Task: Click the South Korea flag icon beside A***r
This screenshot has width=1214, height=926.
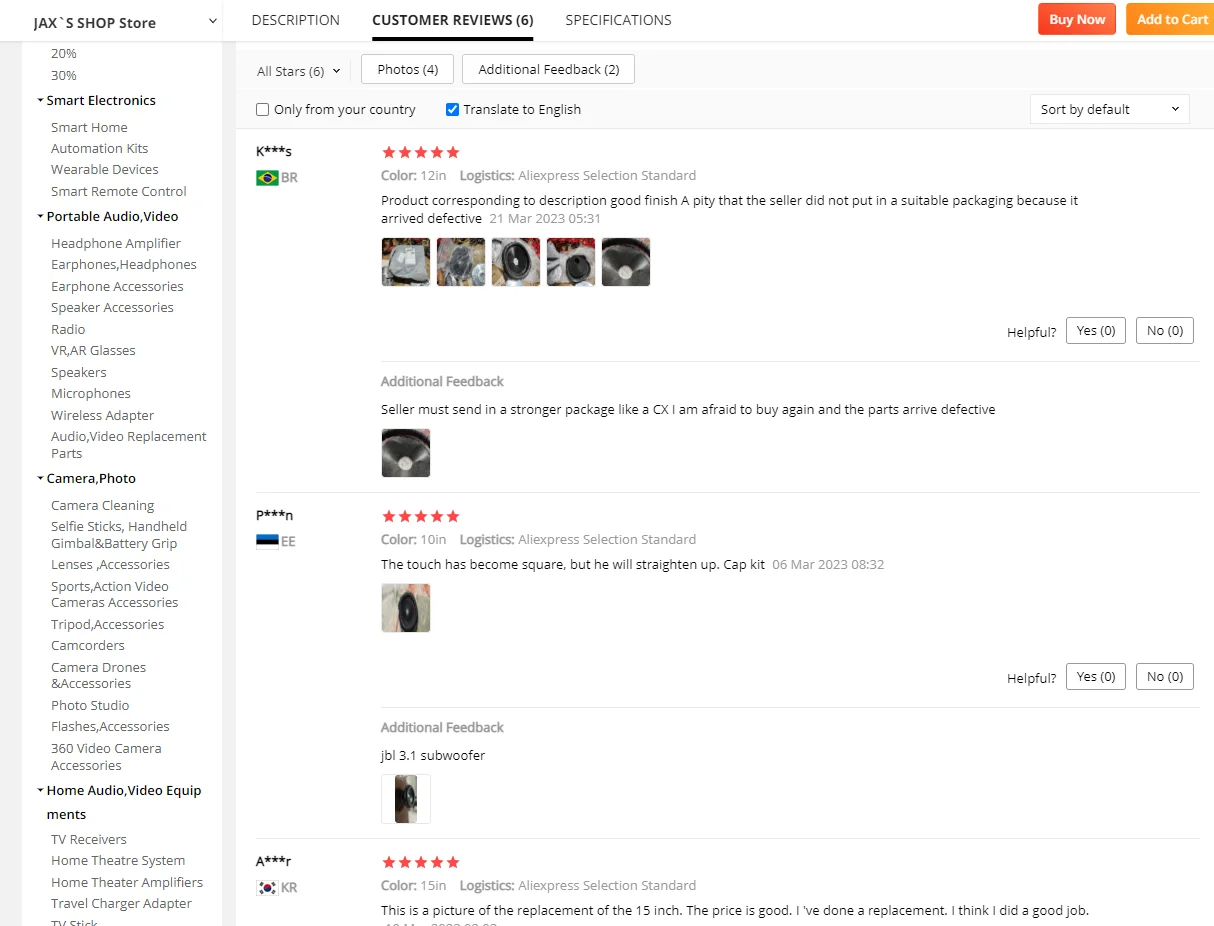Action: 267,888
